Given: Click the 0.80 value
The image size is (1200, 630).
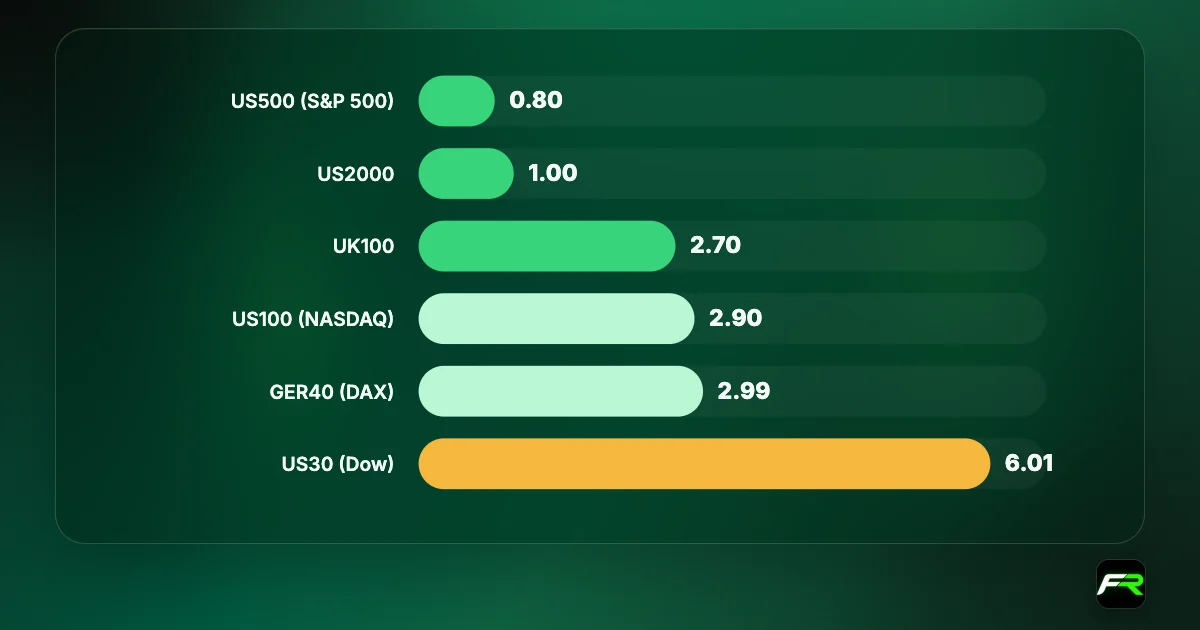Looking at the screenshot, I should click(536, 100).
